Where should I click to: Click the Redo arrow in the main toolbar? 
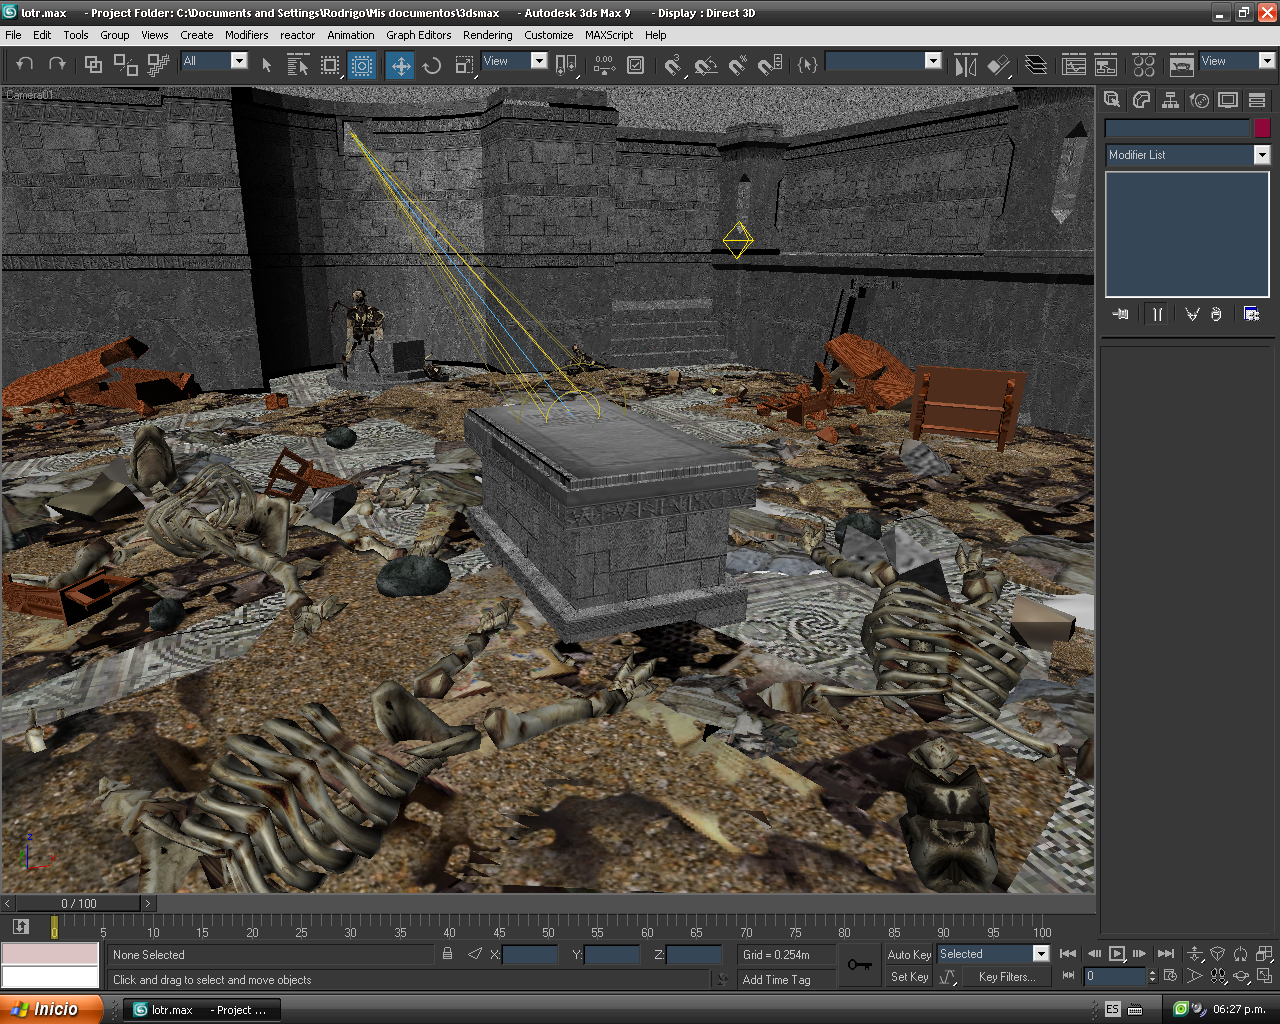57,64
